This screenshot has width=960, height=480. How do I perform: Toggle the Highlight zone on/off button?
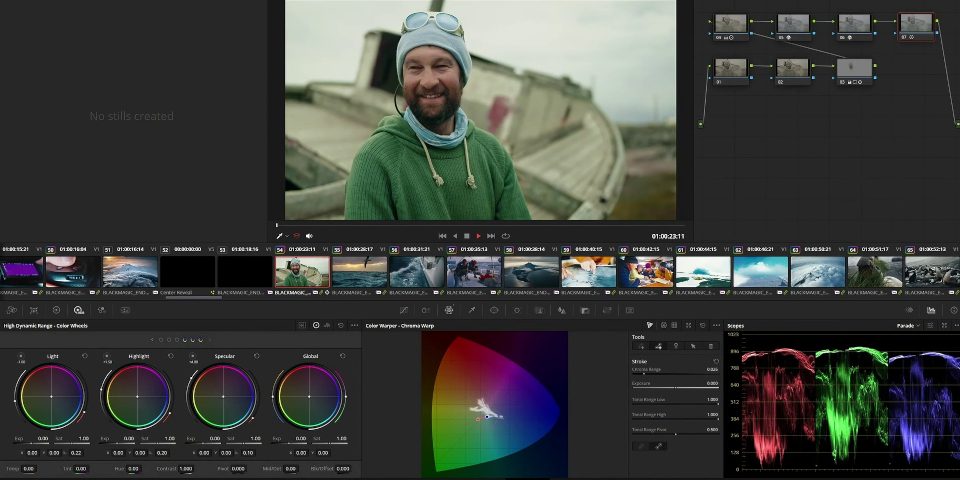pos(106,356)
